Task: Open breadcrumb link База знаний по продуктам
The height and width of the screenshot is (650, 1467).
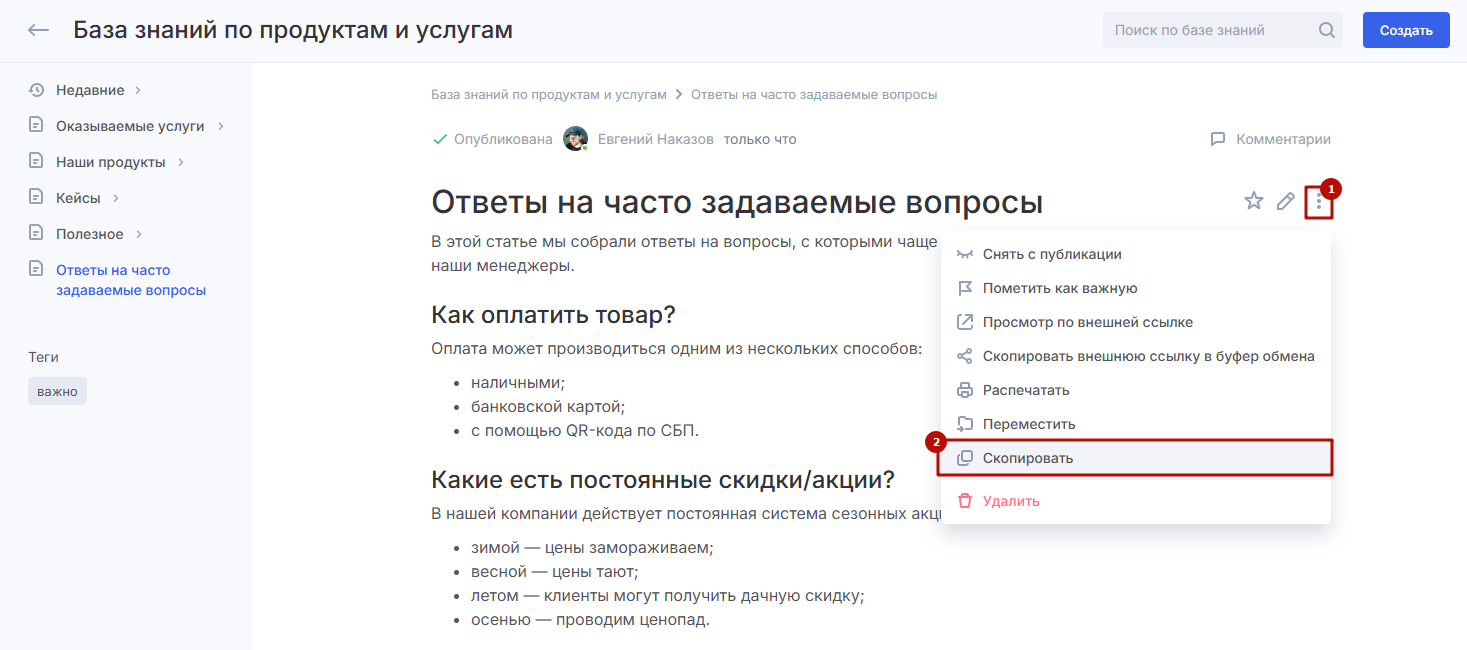Action: pos(548,94)
